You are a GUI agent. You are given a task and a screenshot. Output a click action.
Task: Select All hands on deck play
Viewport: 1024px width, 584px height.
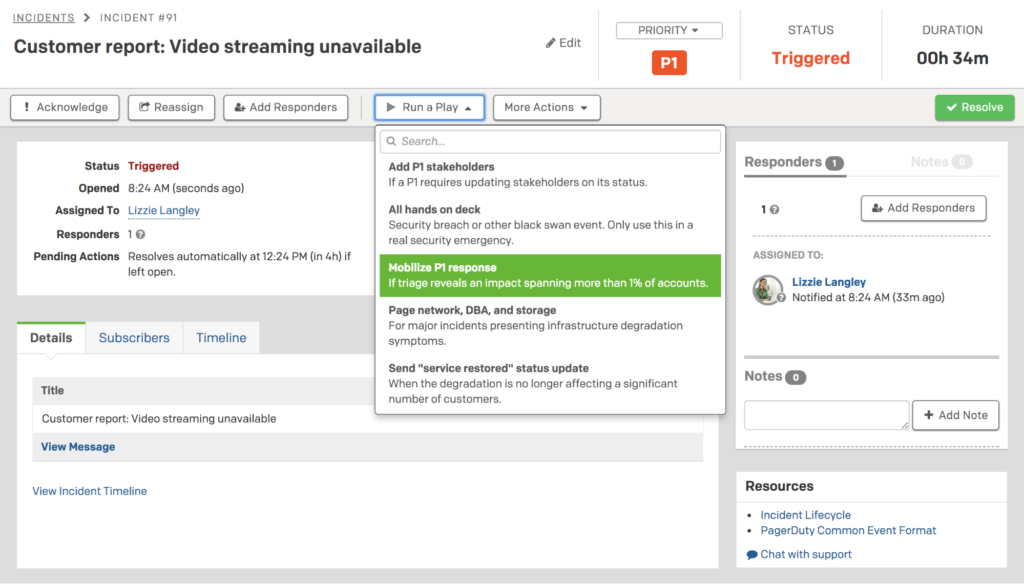(x=551, y=225)
